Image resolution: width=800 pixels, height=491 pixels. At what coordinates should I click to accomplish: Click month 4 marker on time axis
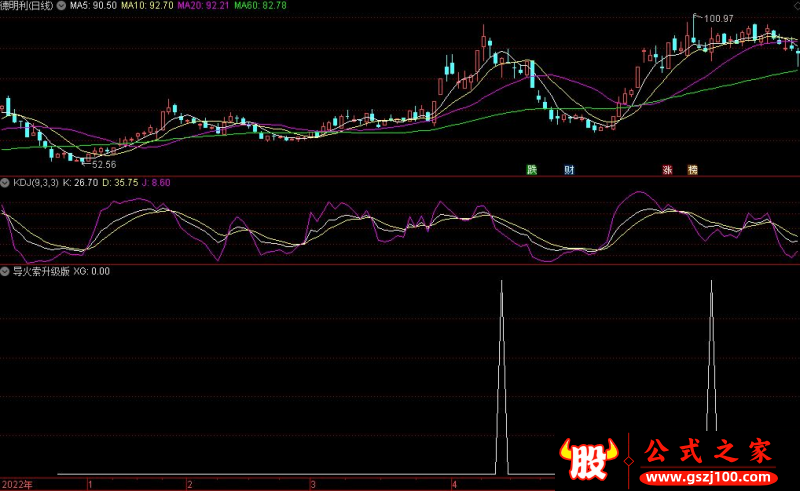click(x=453, y=484)
